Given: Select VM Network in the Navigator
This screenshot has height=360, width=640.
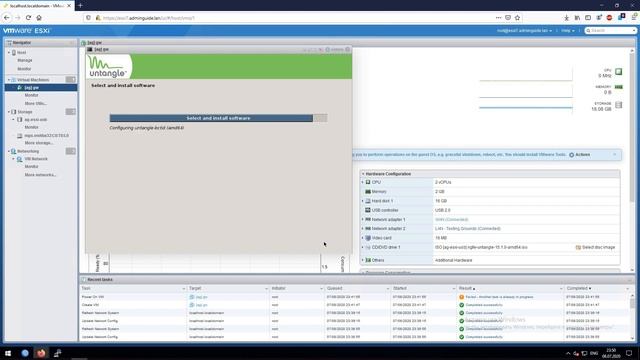Looking at the screenshot, I should click(36, 159).
